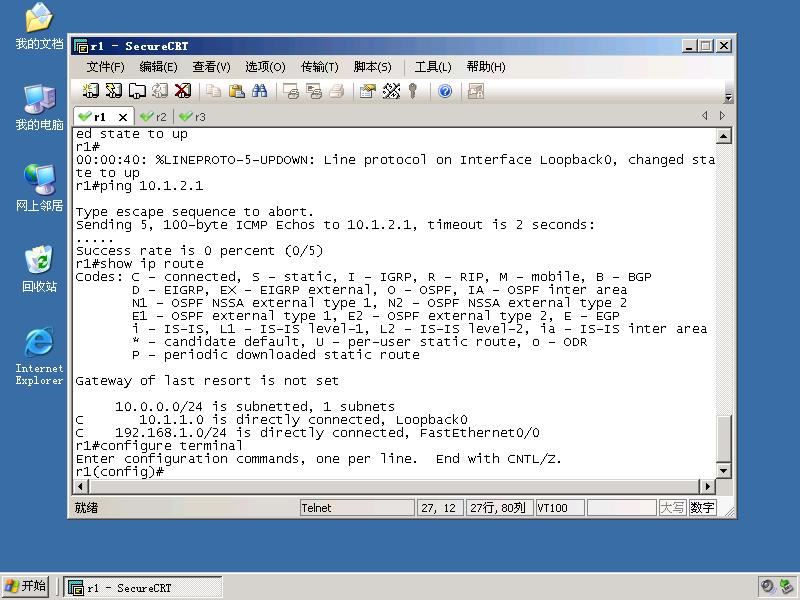Click the SecureCRT title bar icon
This screenshot has height=600, width=800.
[x=81, y=46]
